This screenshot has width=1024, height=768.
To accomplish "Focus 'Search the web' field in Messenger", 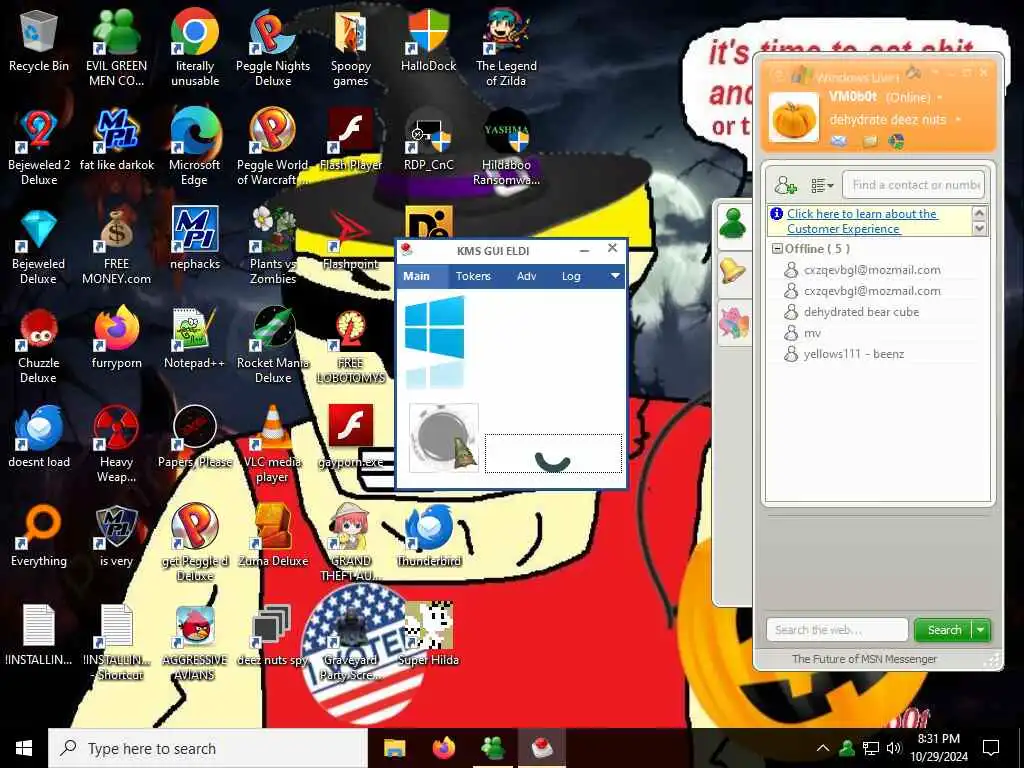I will tap(837, 630).
